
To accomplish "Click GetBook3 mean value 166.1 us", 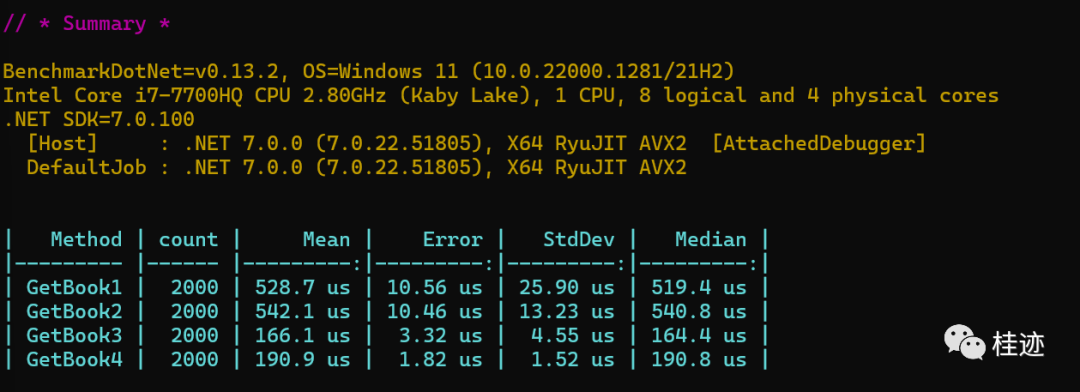I will pyautogui.click(x=302, y=336).
